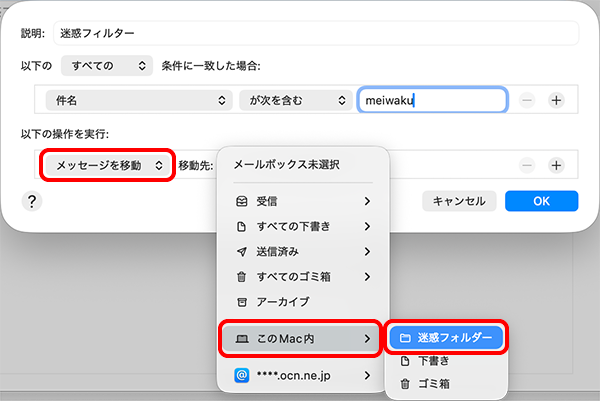The image size is (600, 401).
Task: Click the help question mark button
Action: point(32,201)
